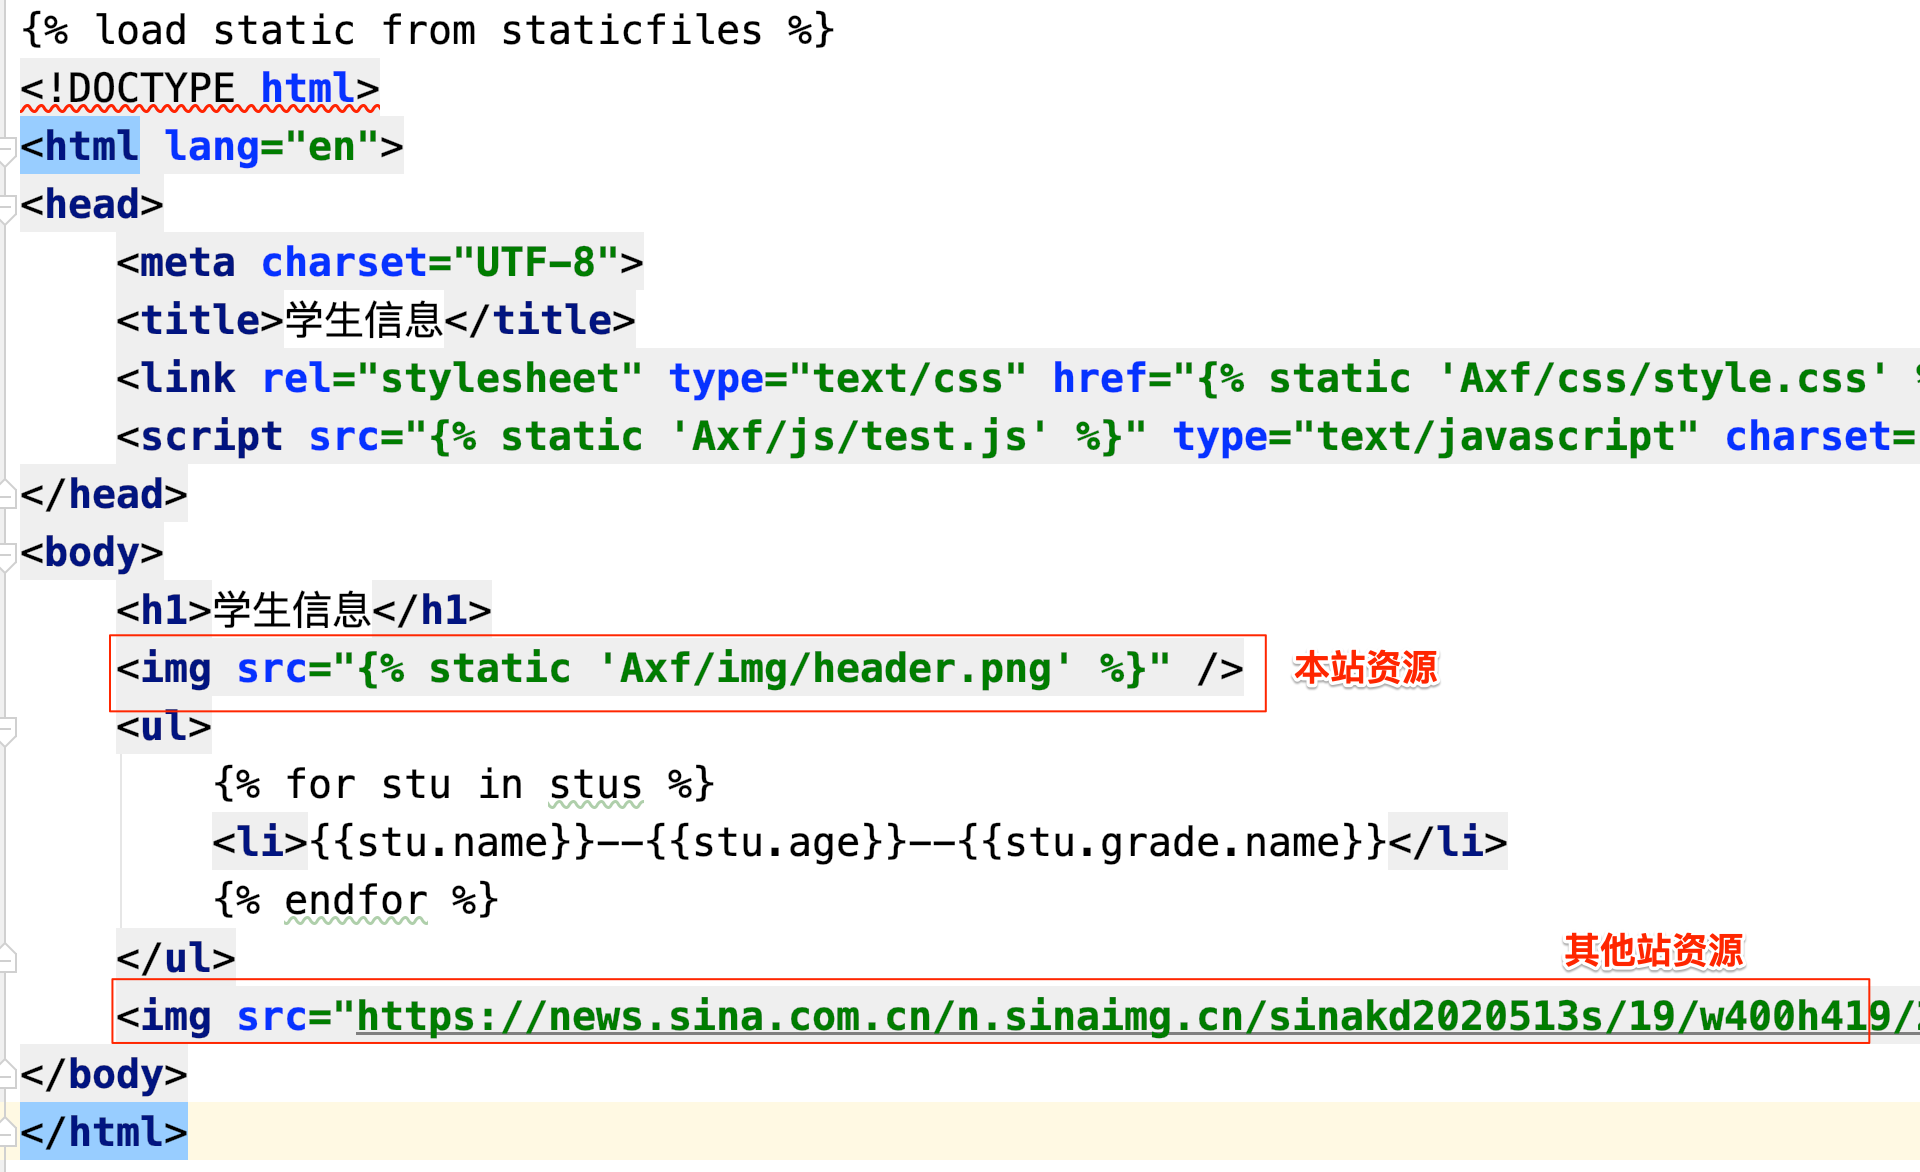1920x1172 pixels.
Task: Collapse the head section fold marker
Action: tap(6, 208)
